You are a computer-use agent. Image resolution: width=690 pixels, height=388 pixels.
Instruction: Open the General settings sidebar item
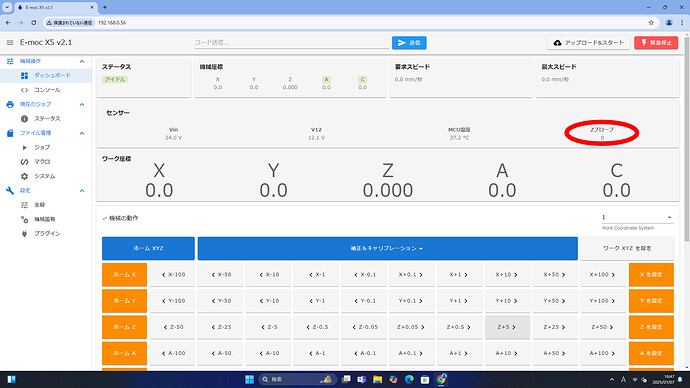point(46,205)
